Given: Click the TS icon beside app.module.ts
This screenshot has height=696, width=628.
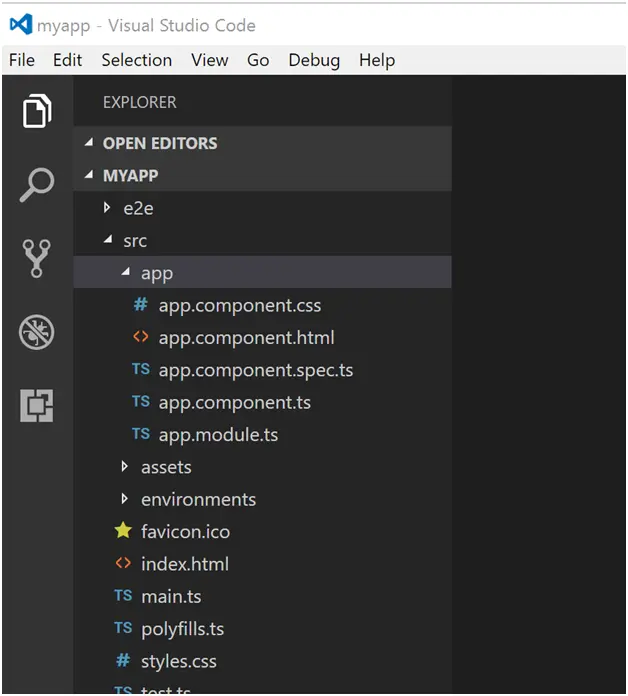Looking at the screenshot, I should [141, 434].
